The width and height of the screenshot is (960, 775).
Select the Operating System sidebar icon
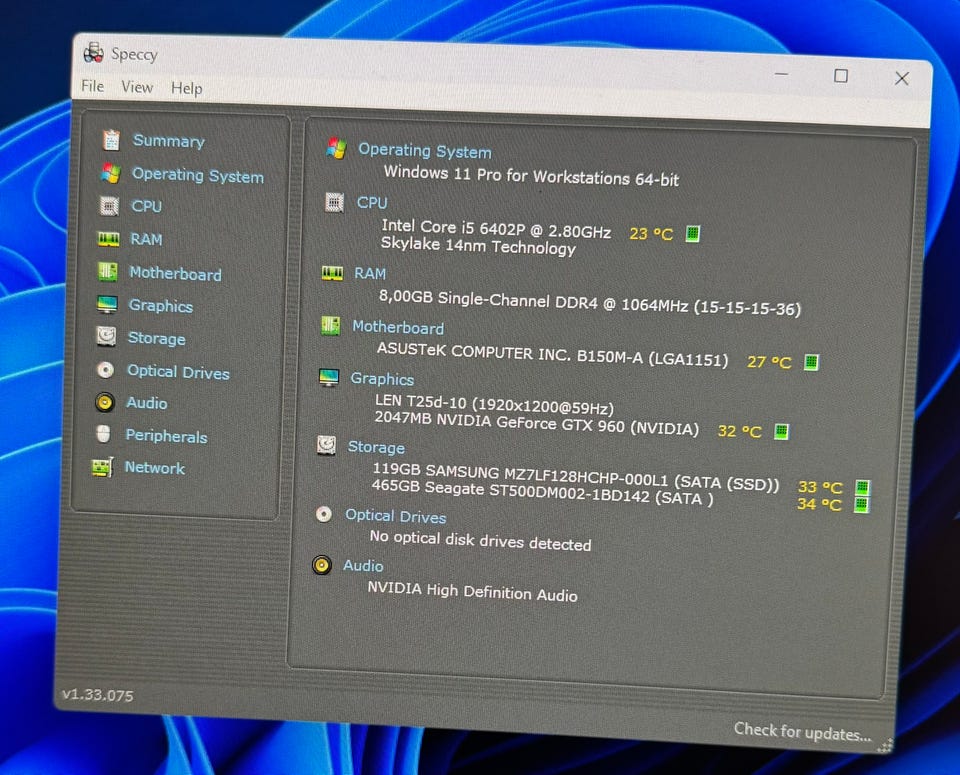(x=111, y=173)
